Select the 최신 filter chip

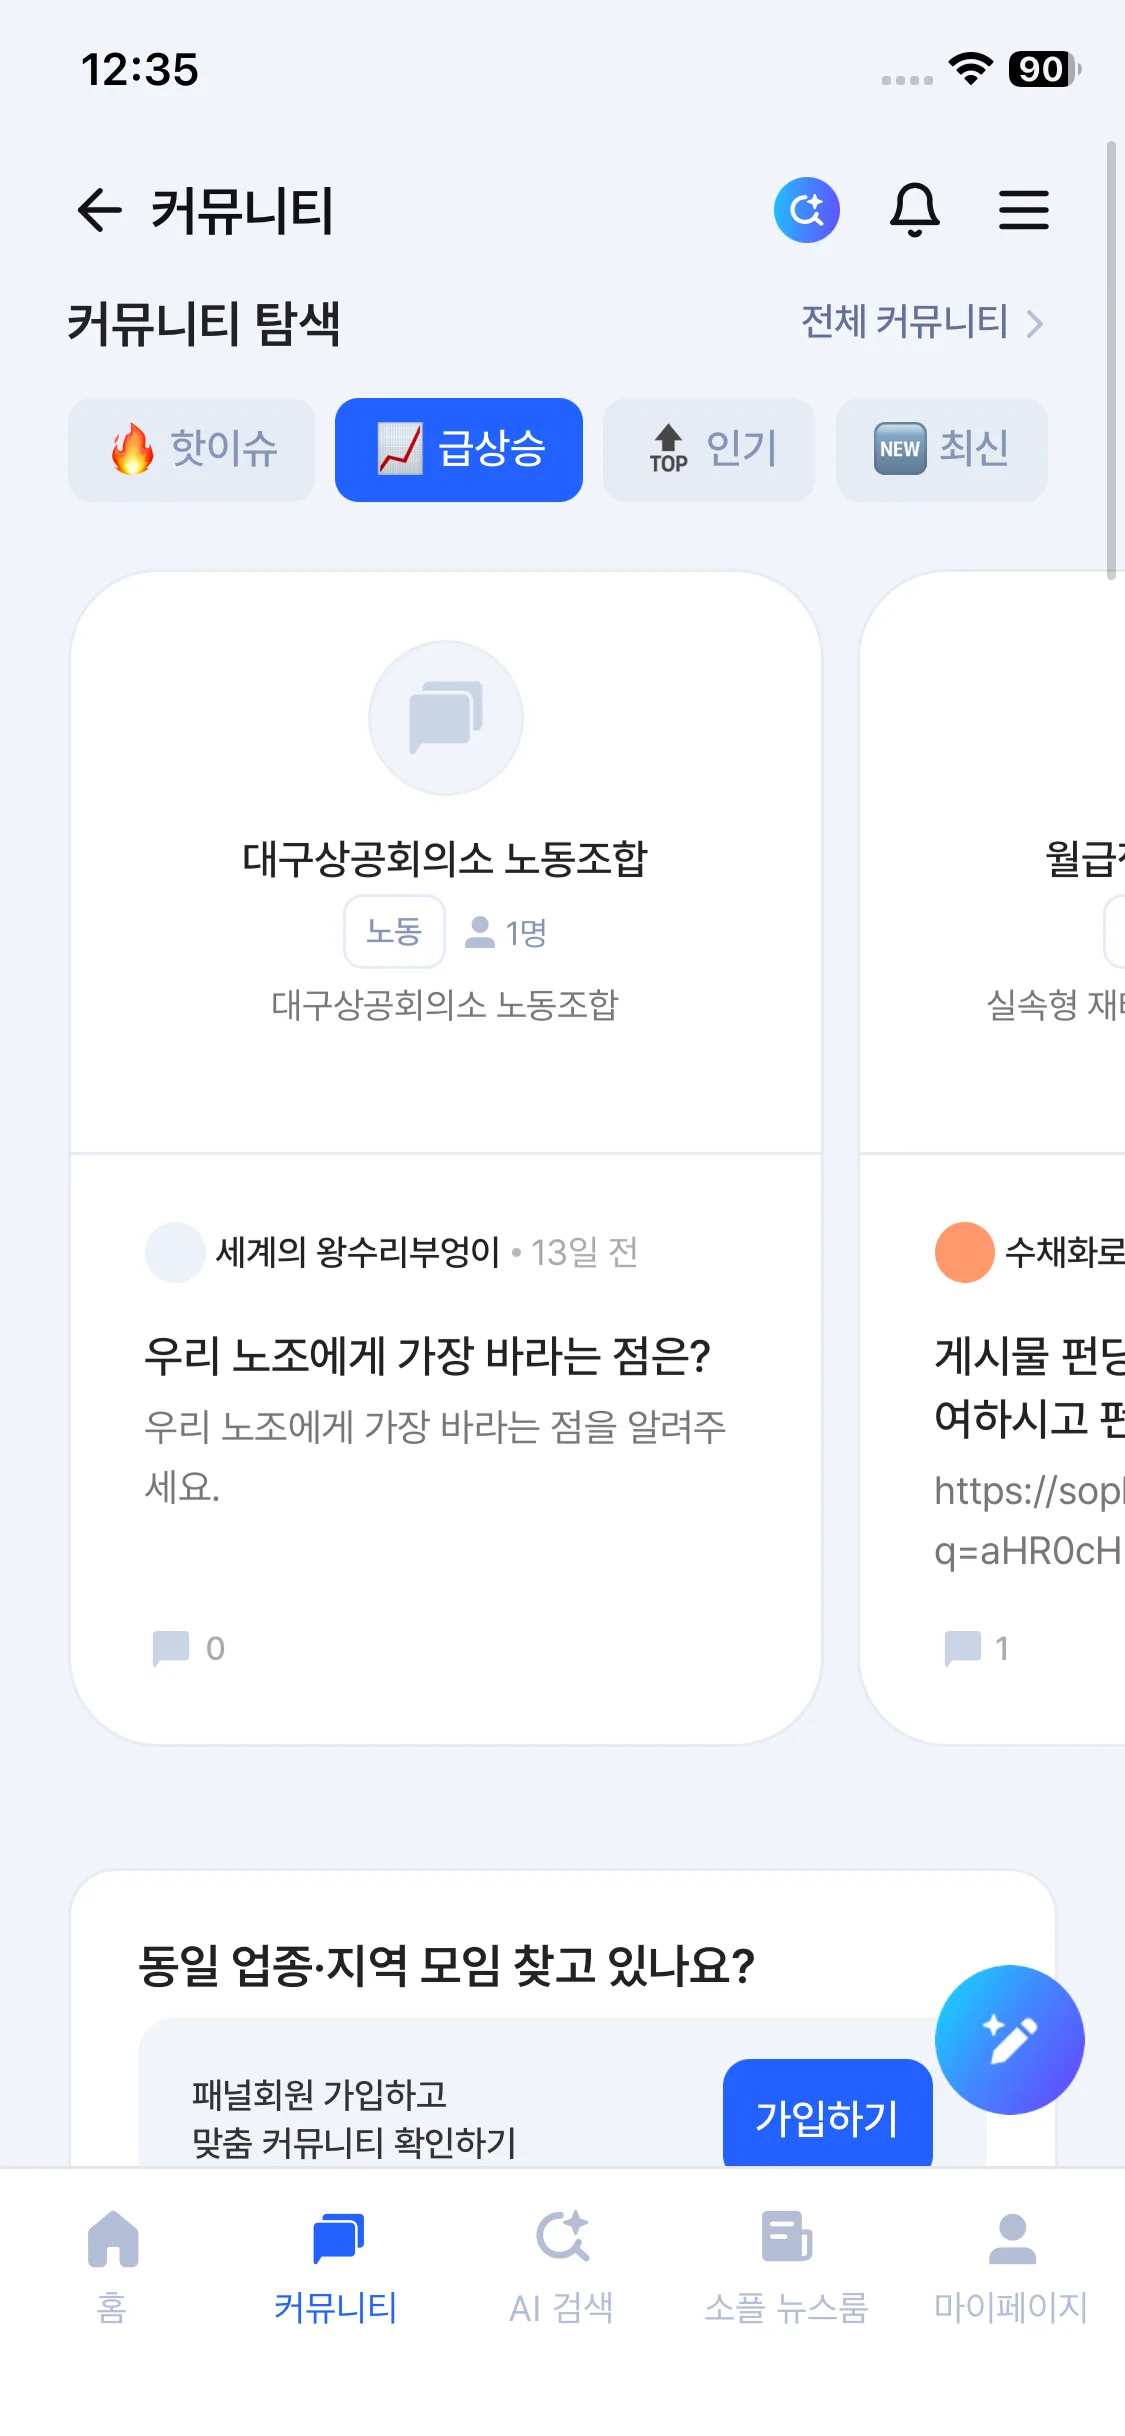(941, 449)
